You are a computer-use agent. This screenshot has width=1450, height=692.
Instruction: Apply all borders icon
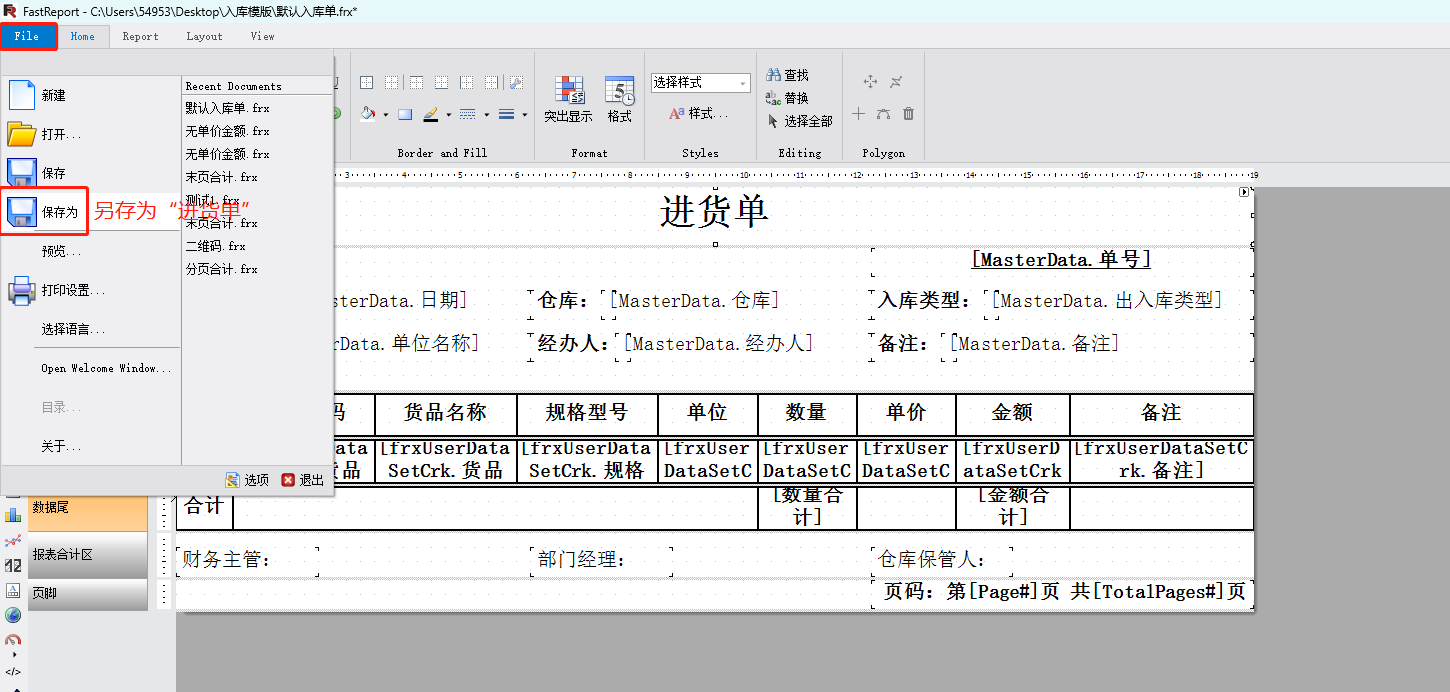tap(366, 82)
